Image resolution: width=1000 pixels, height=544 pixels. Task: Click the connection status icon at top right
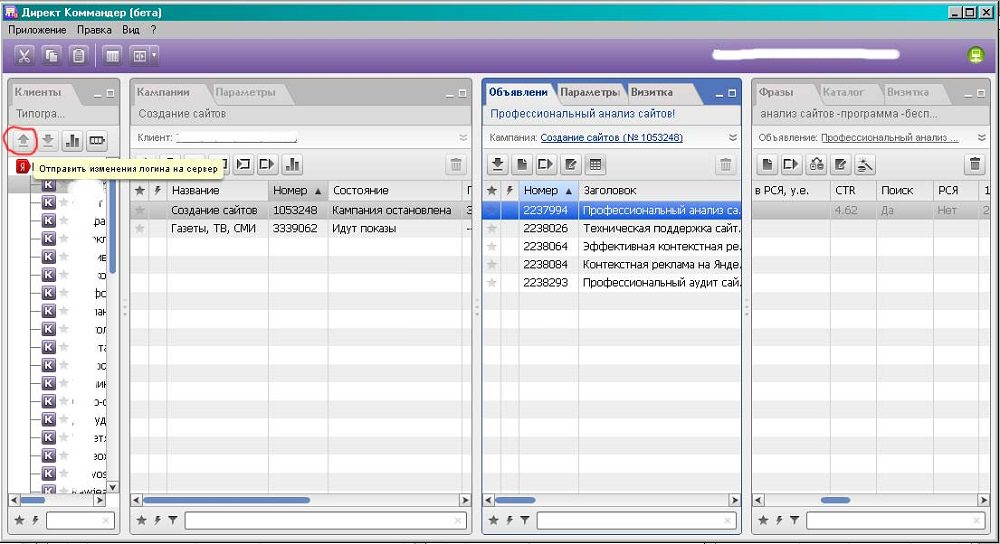[x=975, y=56]
